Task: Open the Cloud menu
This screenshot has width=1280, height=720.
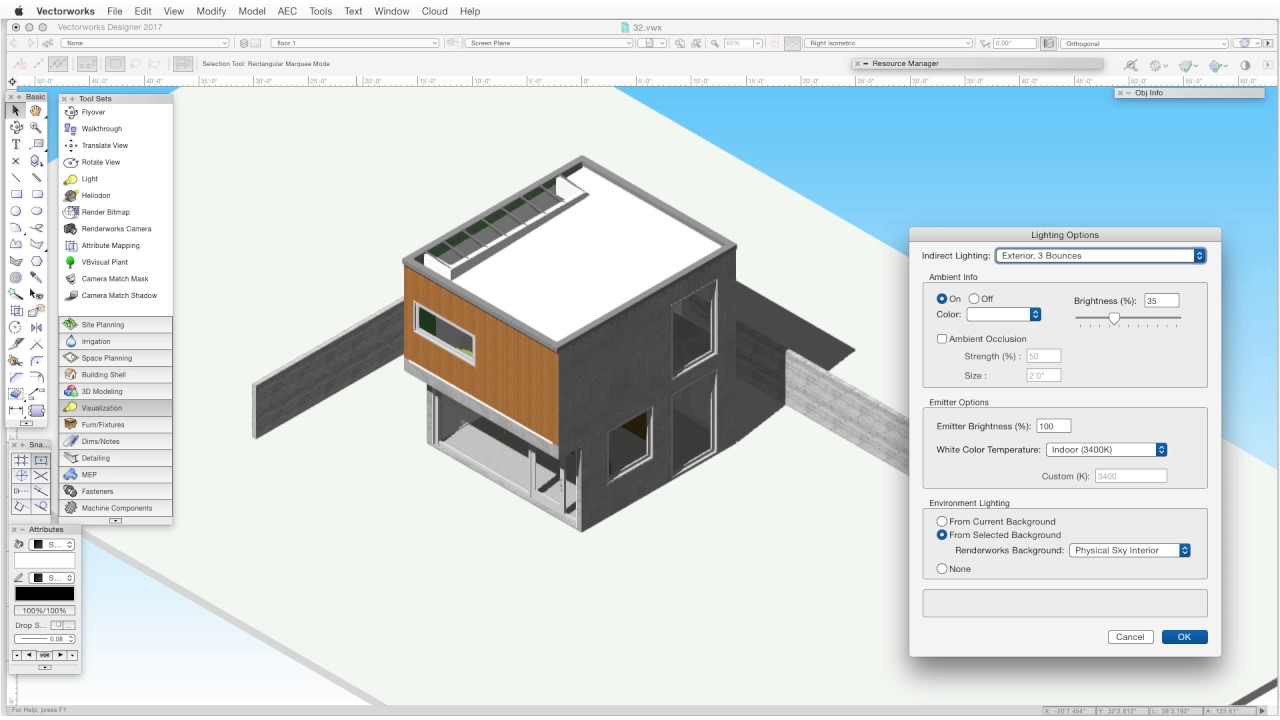Action: click(x=434, y=11)
